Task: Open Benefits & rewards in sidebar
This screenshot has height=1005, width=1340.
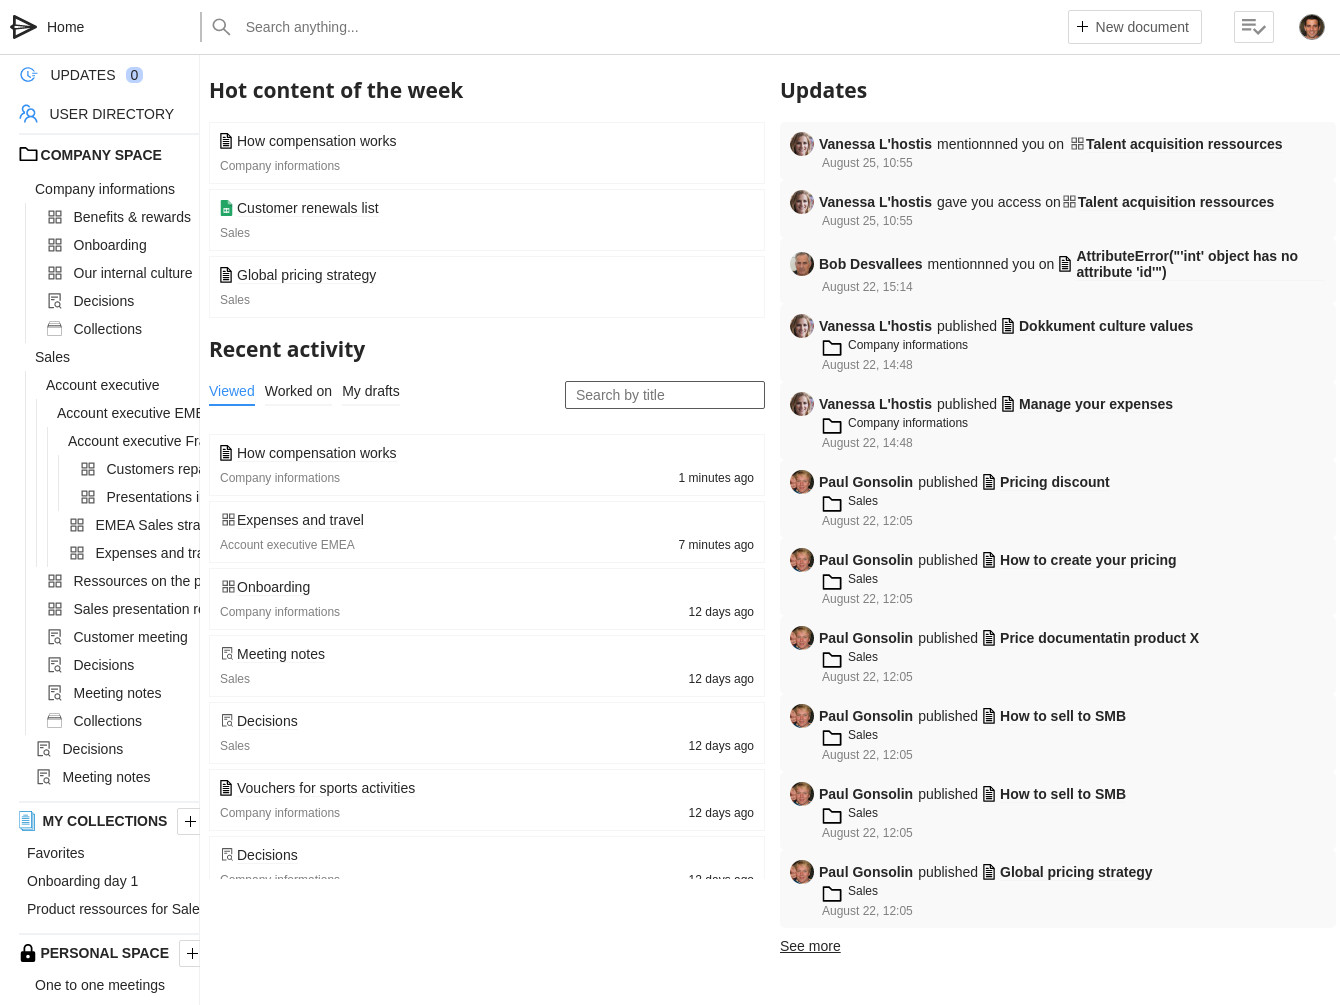Action: pos(132,217)
